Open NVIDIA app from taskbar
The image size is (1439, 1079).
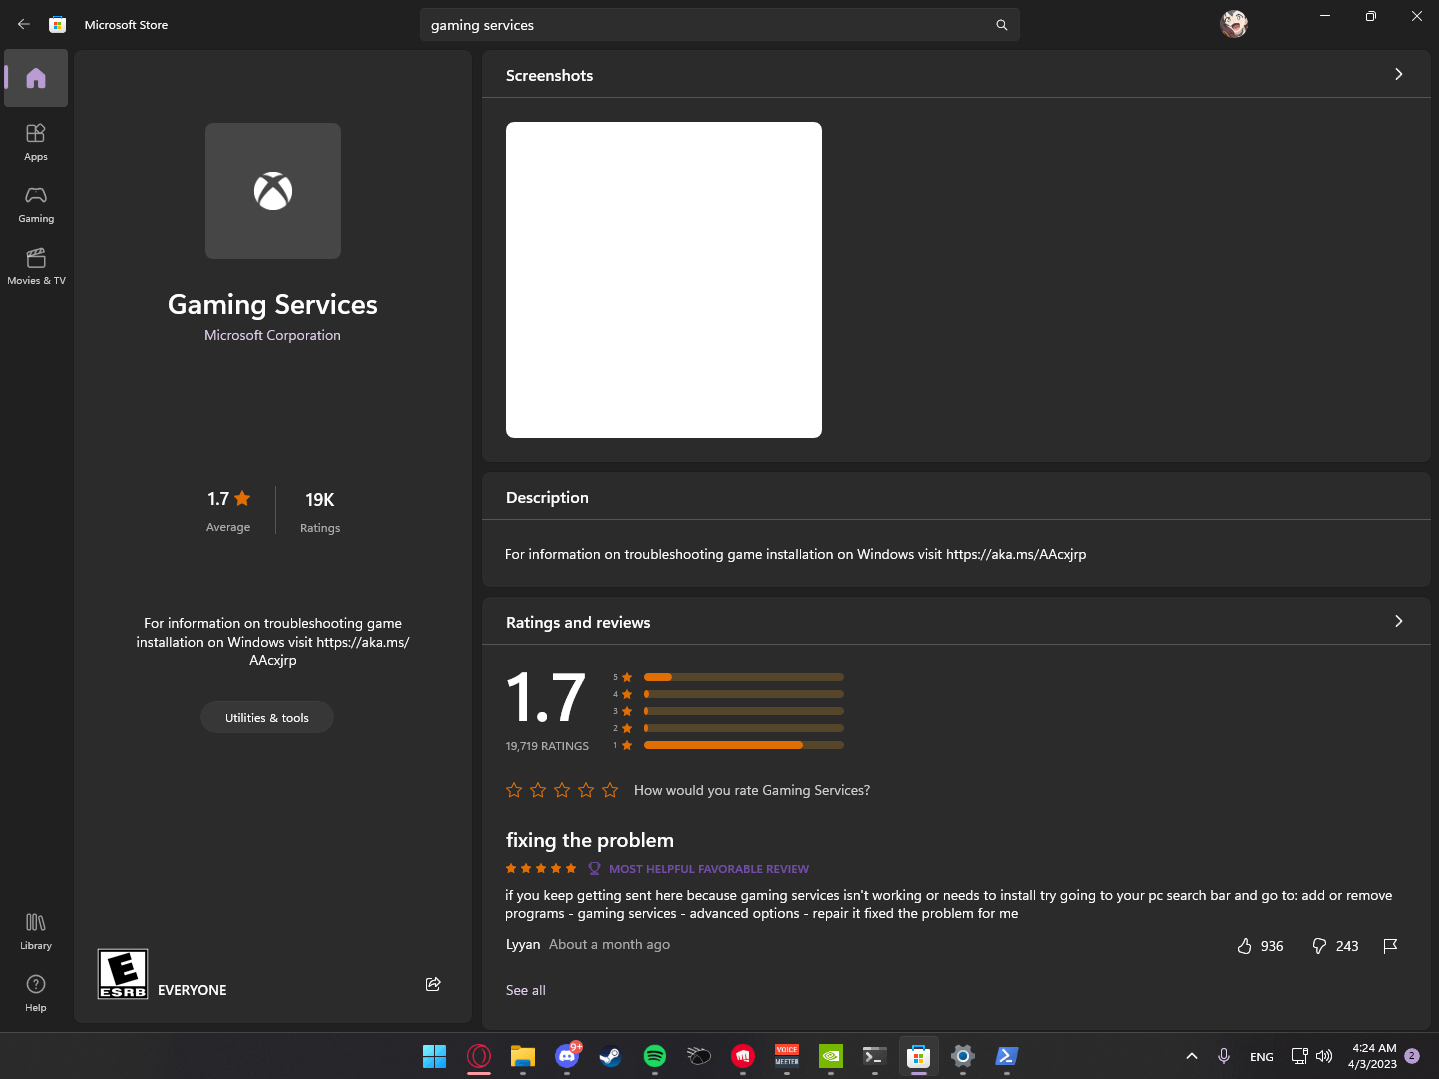[831, 1056]
